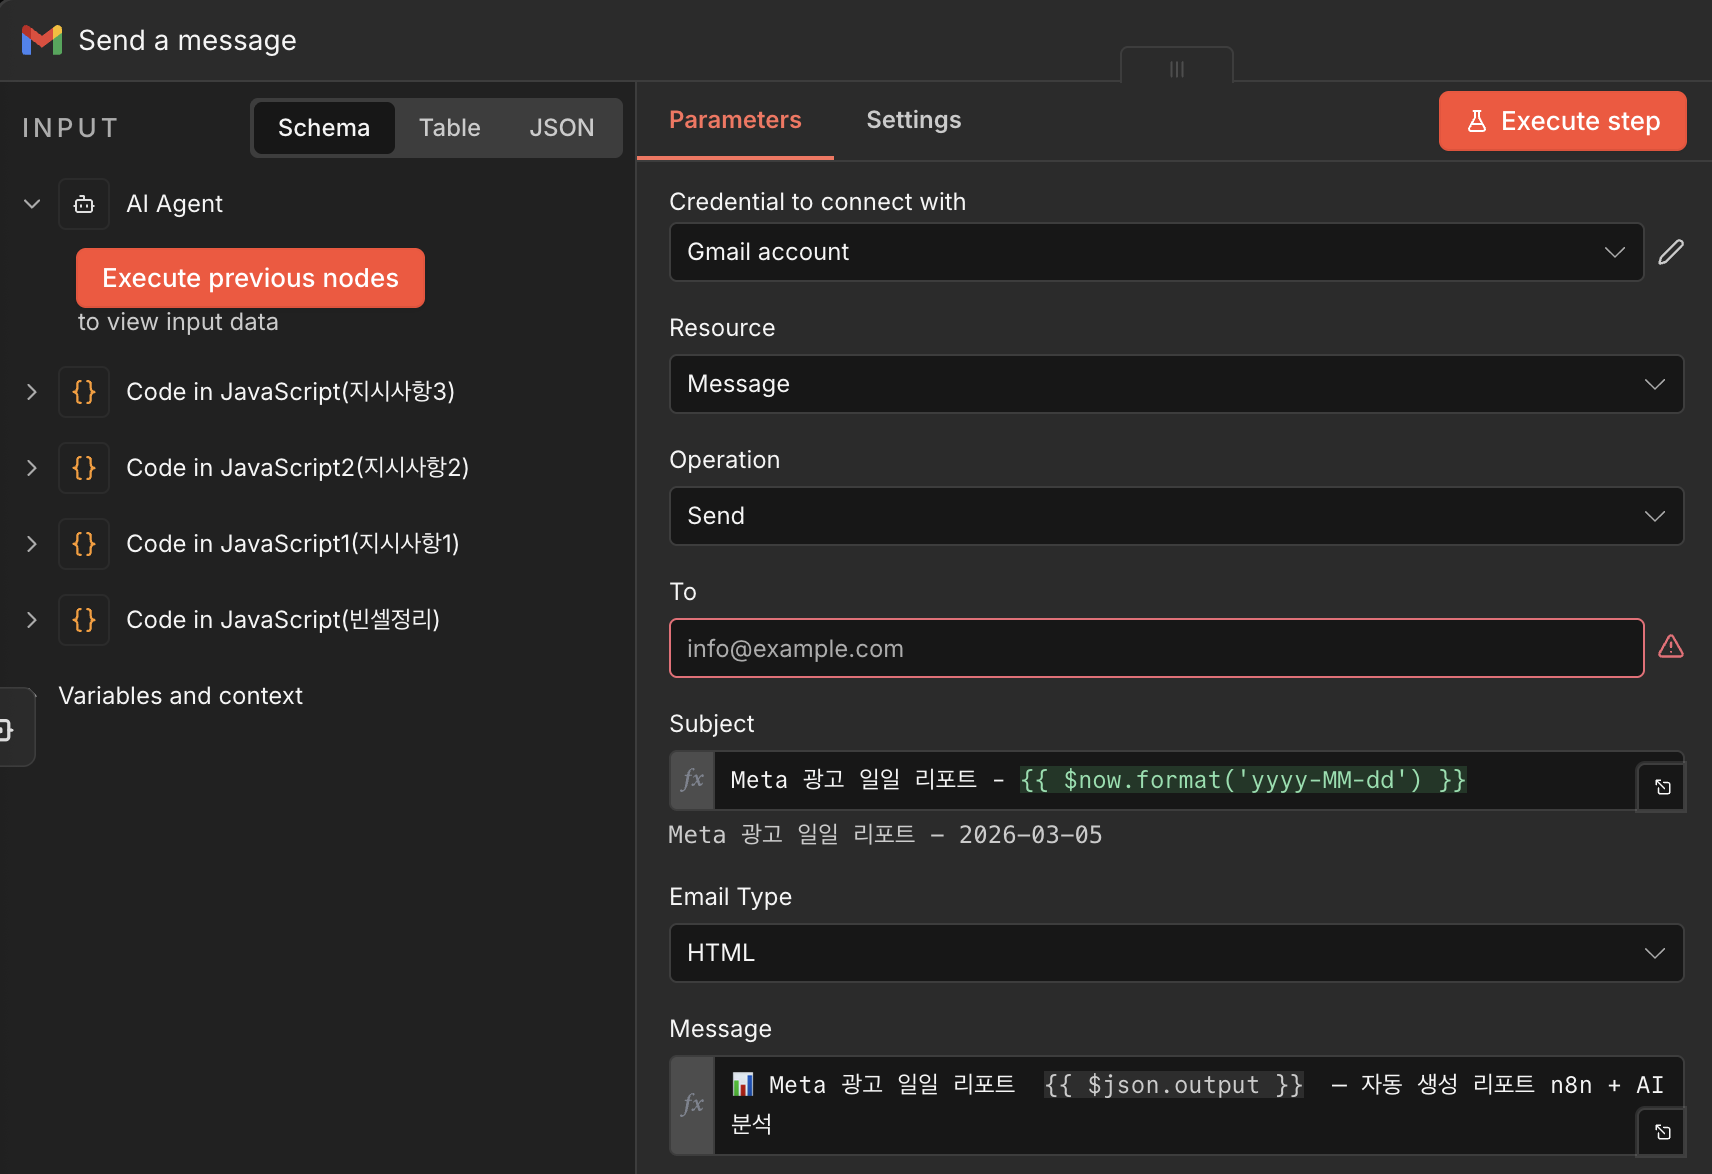Screen dimensions: 1712x1174
Task: Open the Settings tab
Action: [x=914, y=120]
